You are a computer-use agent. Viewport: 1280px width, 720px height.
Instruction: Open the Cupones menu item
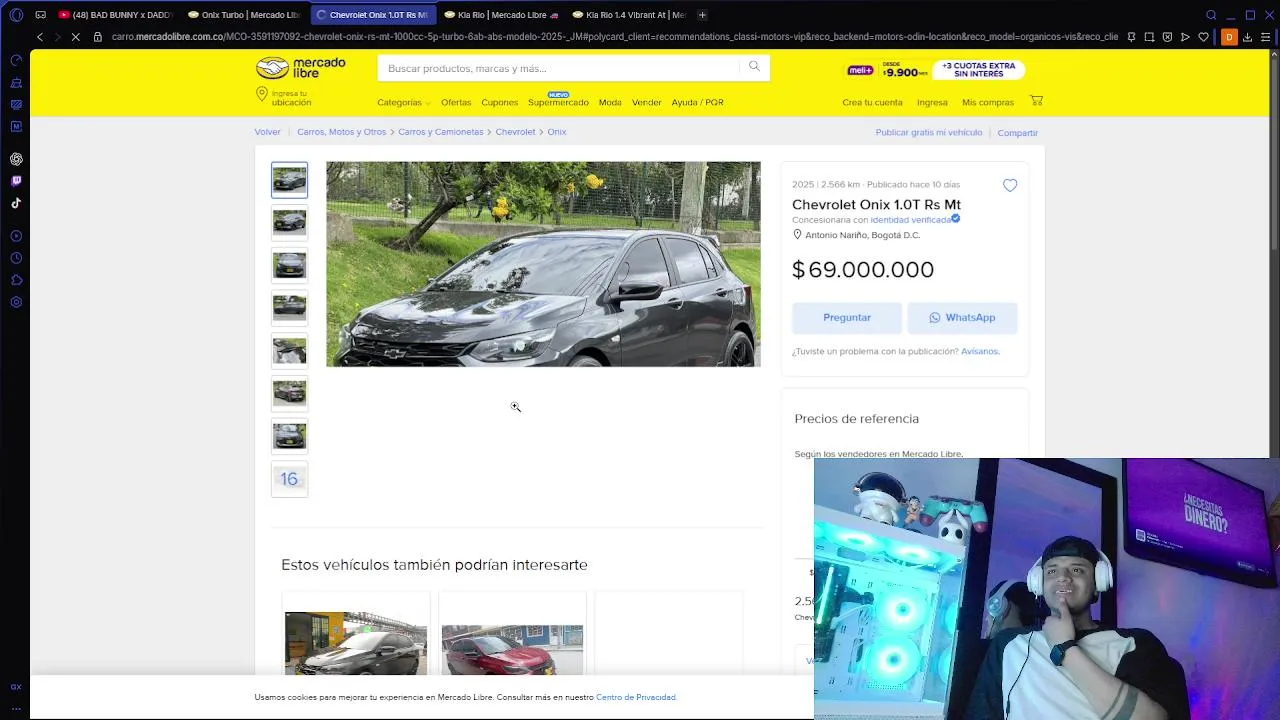pyautogui.click(x=499, y=102)
